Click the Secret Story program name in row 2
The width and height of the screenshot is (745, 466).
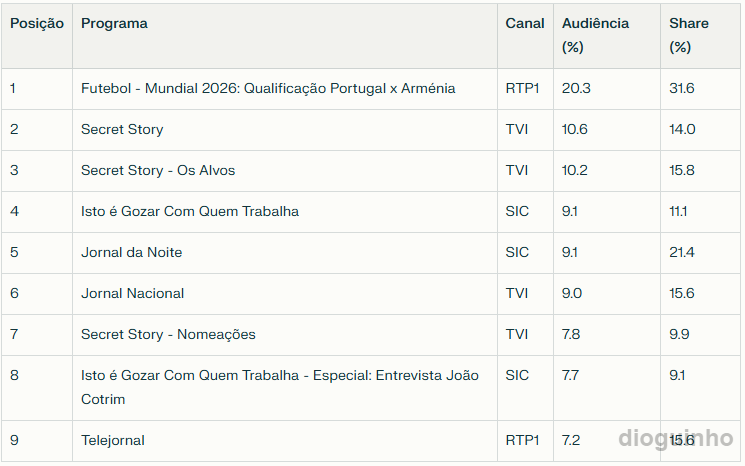[x=122, y=129]
